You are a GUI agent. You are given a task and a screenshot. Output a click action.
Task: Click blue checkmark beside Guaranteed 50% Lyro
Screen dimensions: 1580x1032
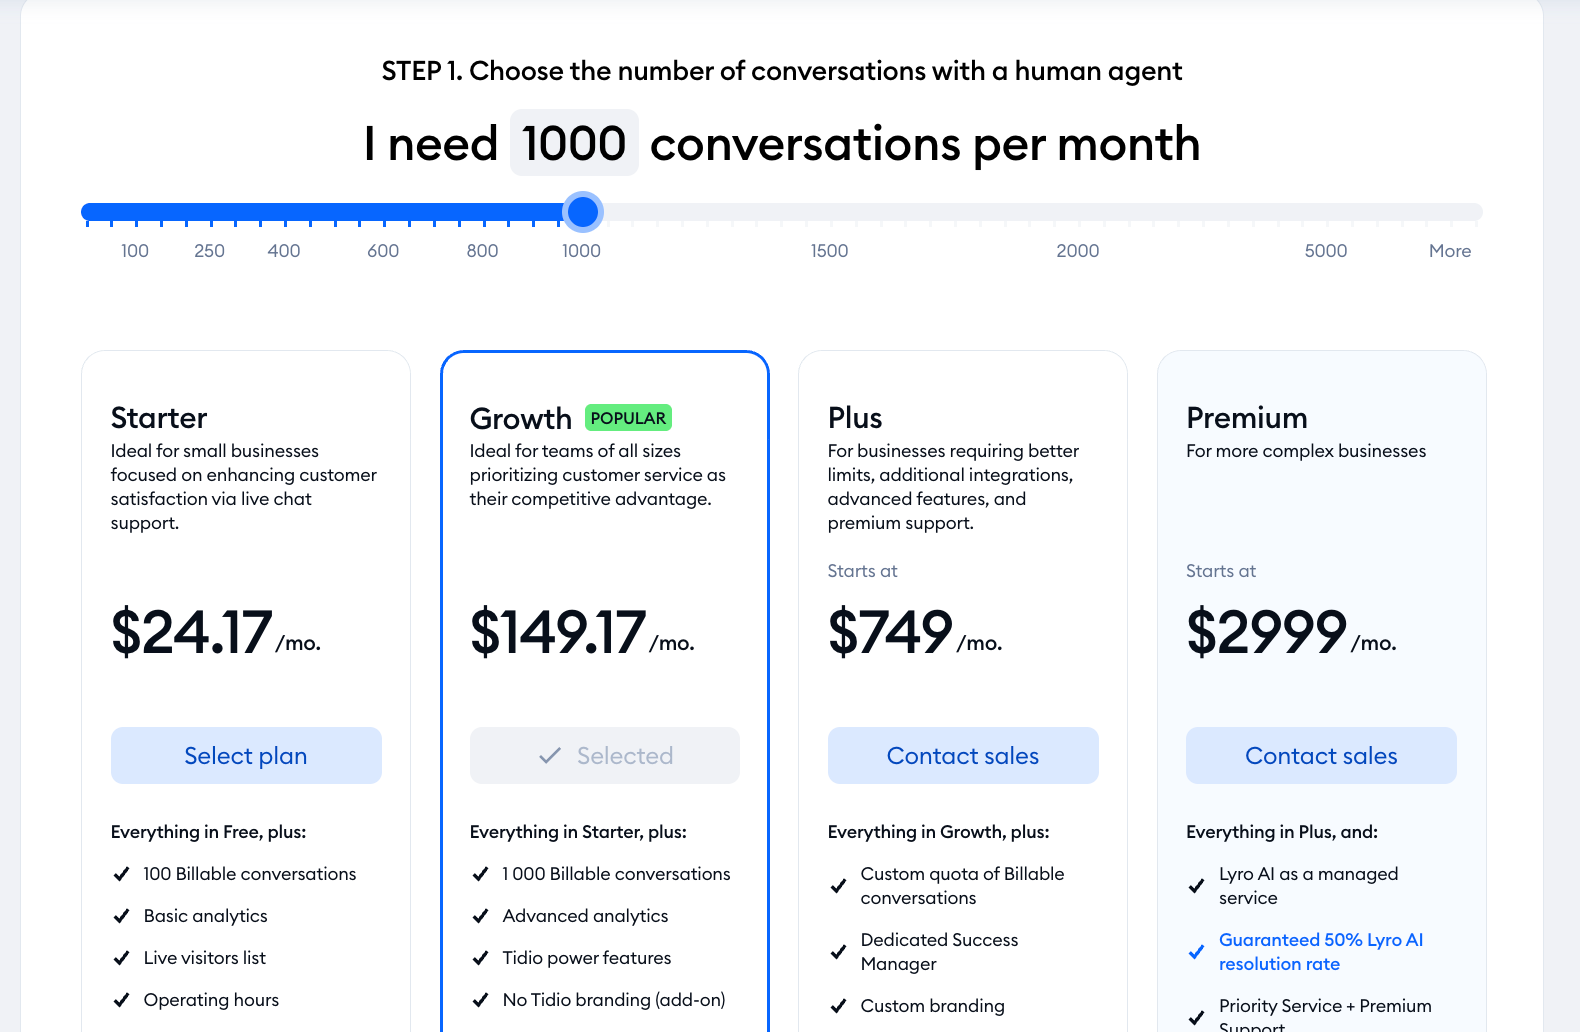pos(1197,952)
